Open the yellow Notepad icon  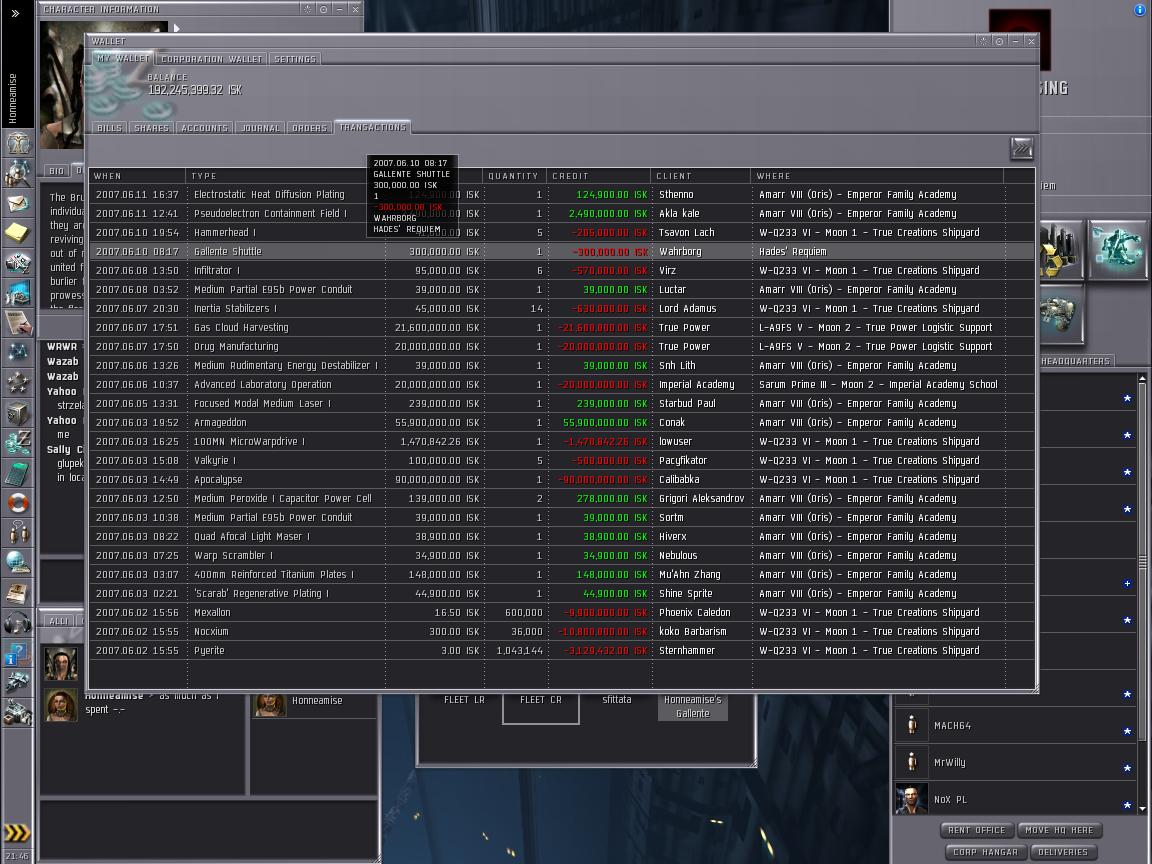click(x=18, y=233)
